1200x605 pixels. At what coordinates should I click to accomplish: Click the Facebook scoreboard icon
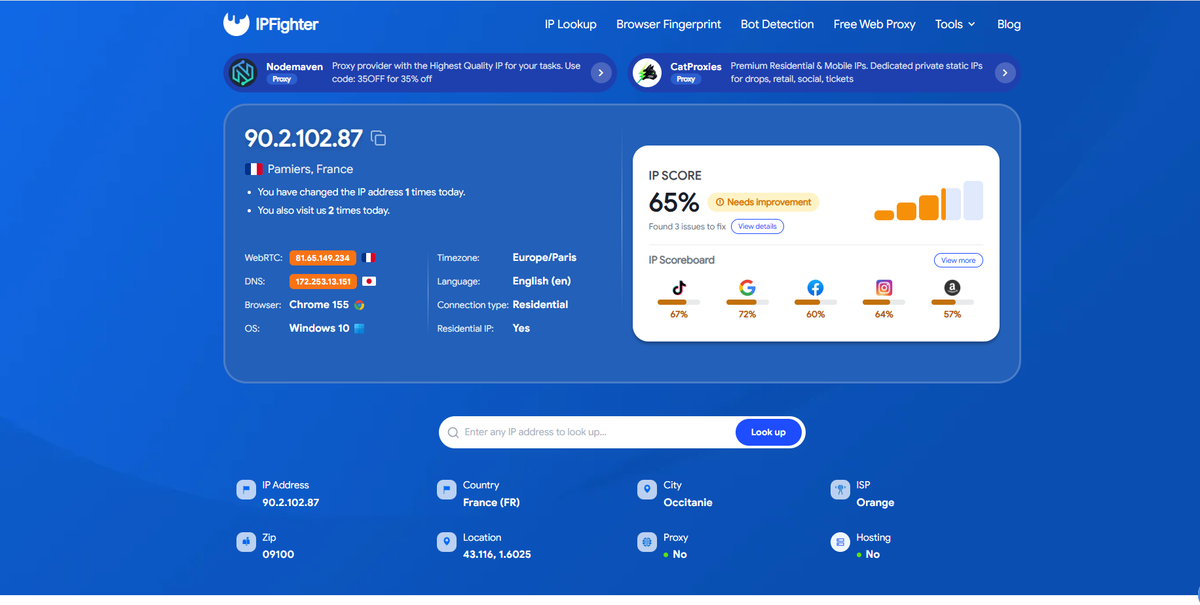pos(815,287)
